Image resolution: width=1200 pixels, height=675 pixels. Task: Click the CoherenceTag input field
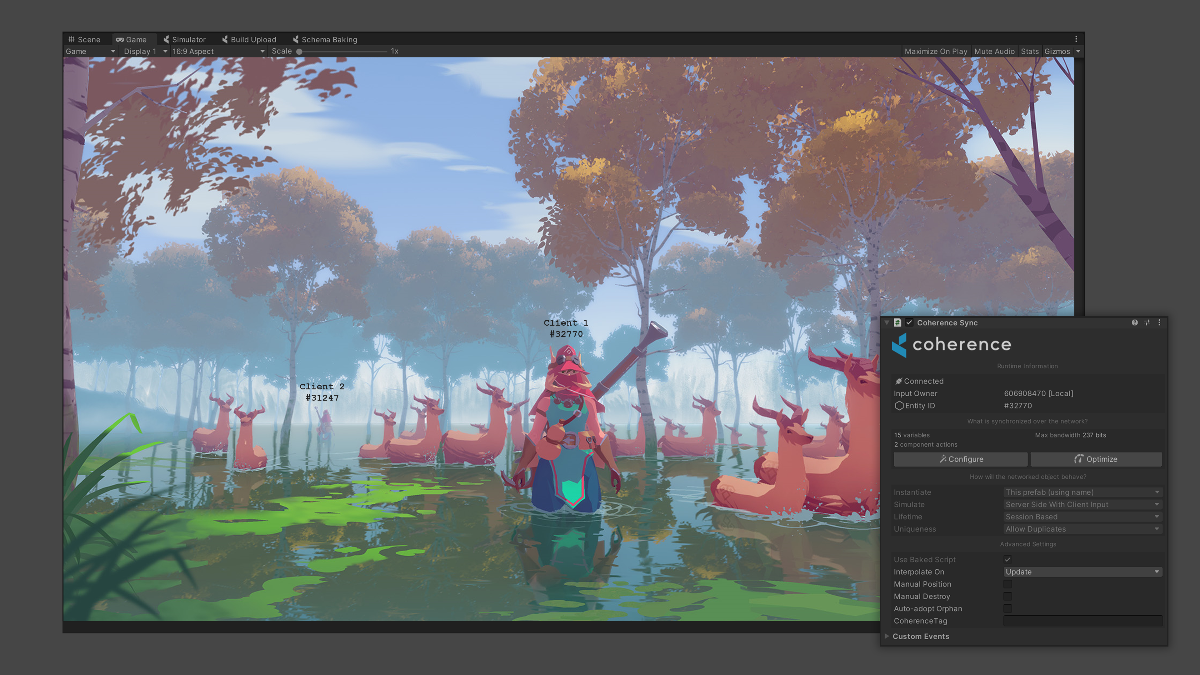(1083, 621)
